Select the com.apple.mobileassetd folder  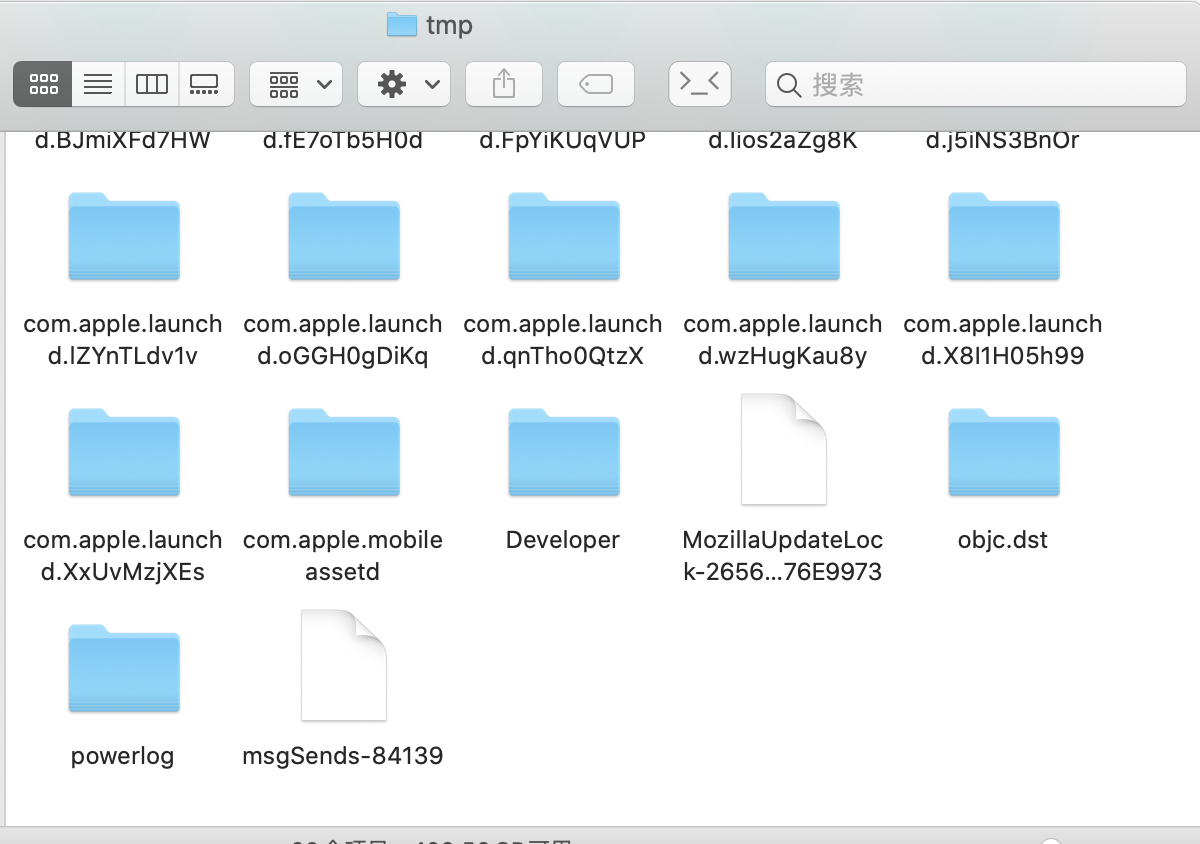tap(343, 453)
